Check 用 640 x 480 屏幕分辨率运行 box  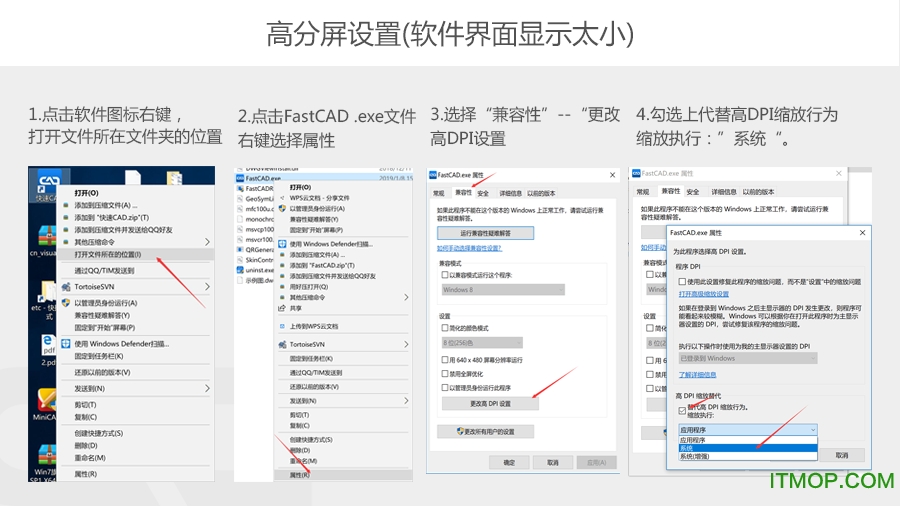tap(445, 360)
